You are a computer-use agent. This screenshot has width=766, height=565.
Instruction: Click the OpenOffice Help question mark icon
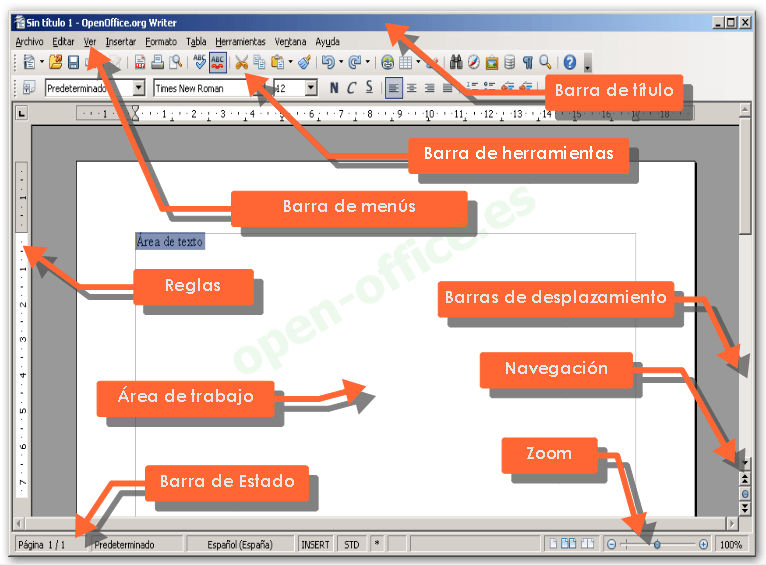pyautogui.click(x=570, y=62)
